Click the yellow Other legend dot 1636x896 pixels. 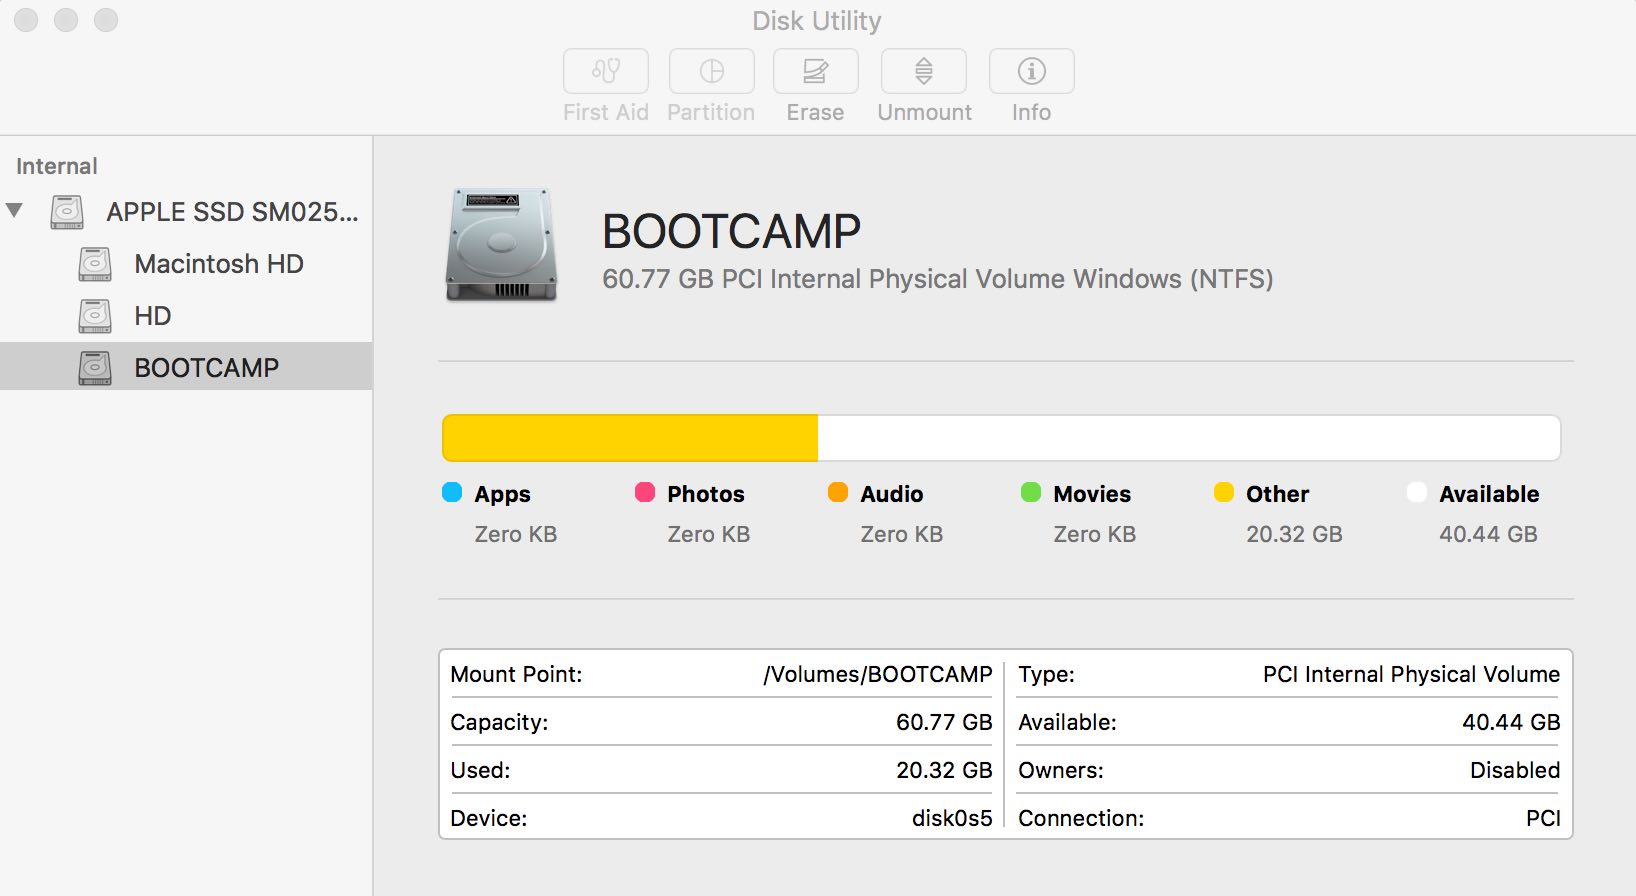(x=1224, y=492)
